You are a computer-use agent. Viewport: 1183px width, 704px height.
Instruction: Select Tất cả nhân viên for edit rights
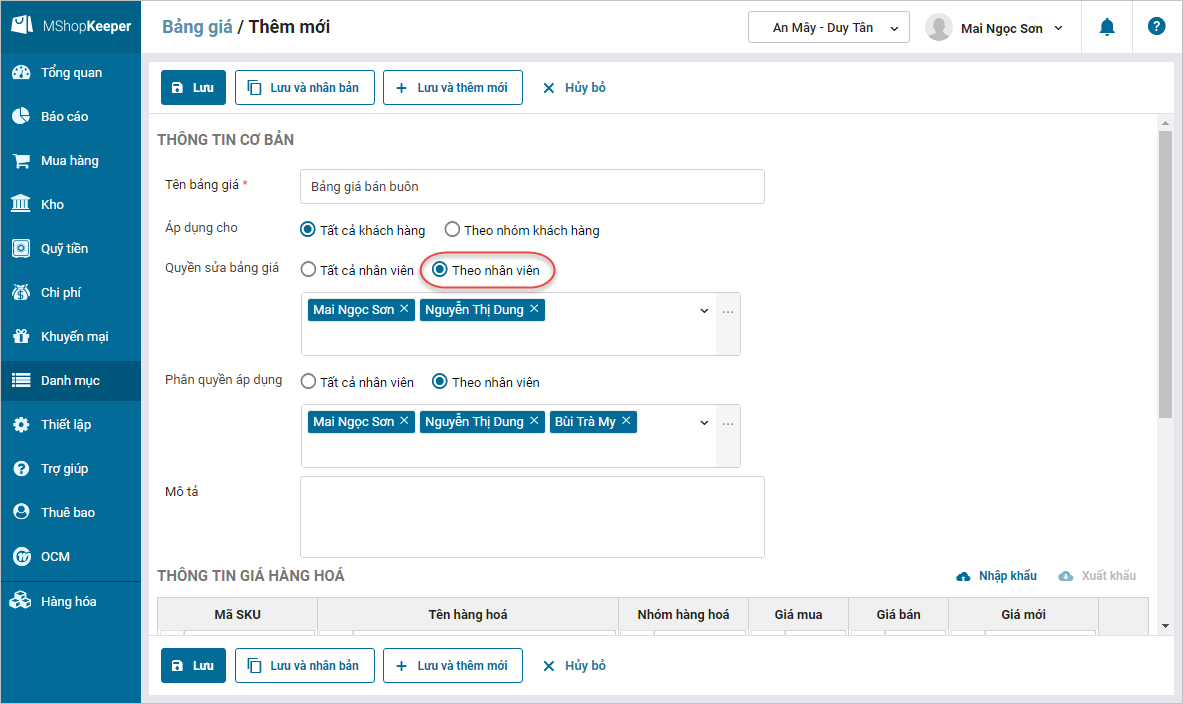(x=309, y=270)
